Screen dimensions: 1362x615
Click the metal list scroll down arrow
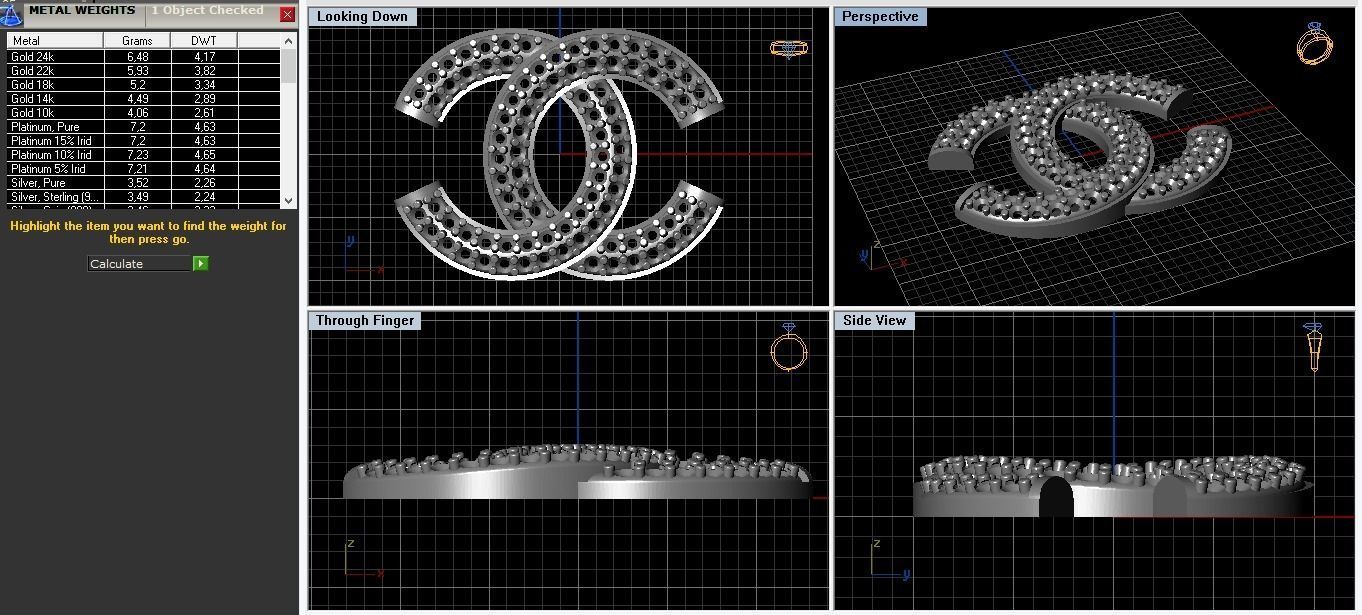click(x=289, y=200)
